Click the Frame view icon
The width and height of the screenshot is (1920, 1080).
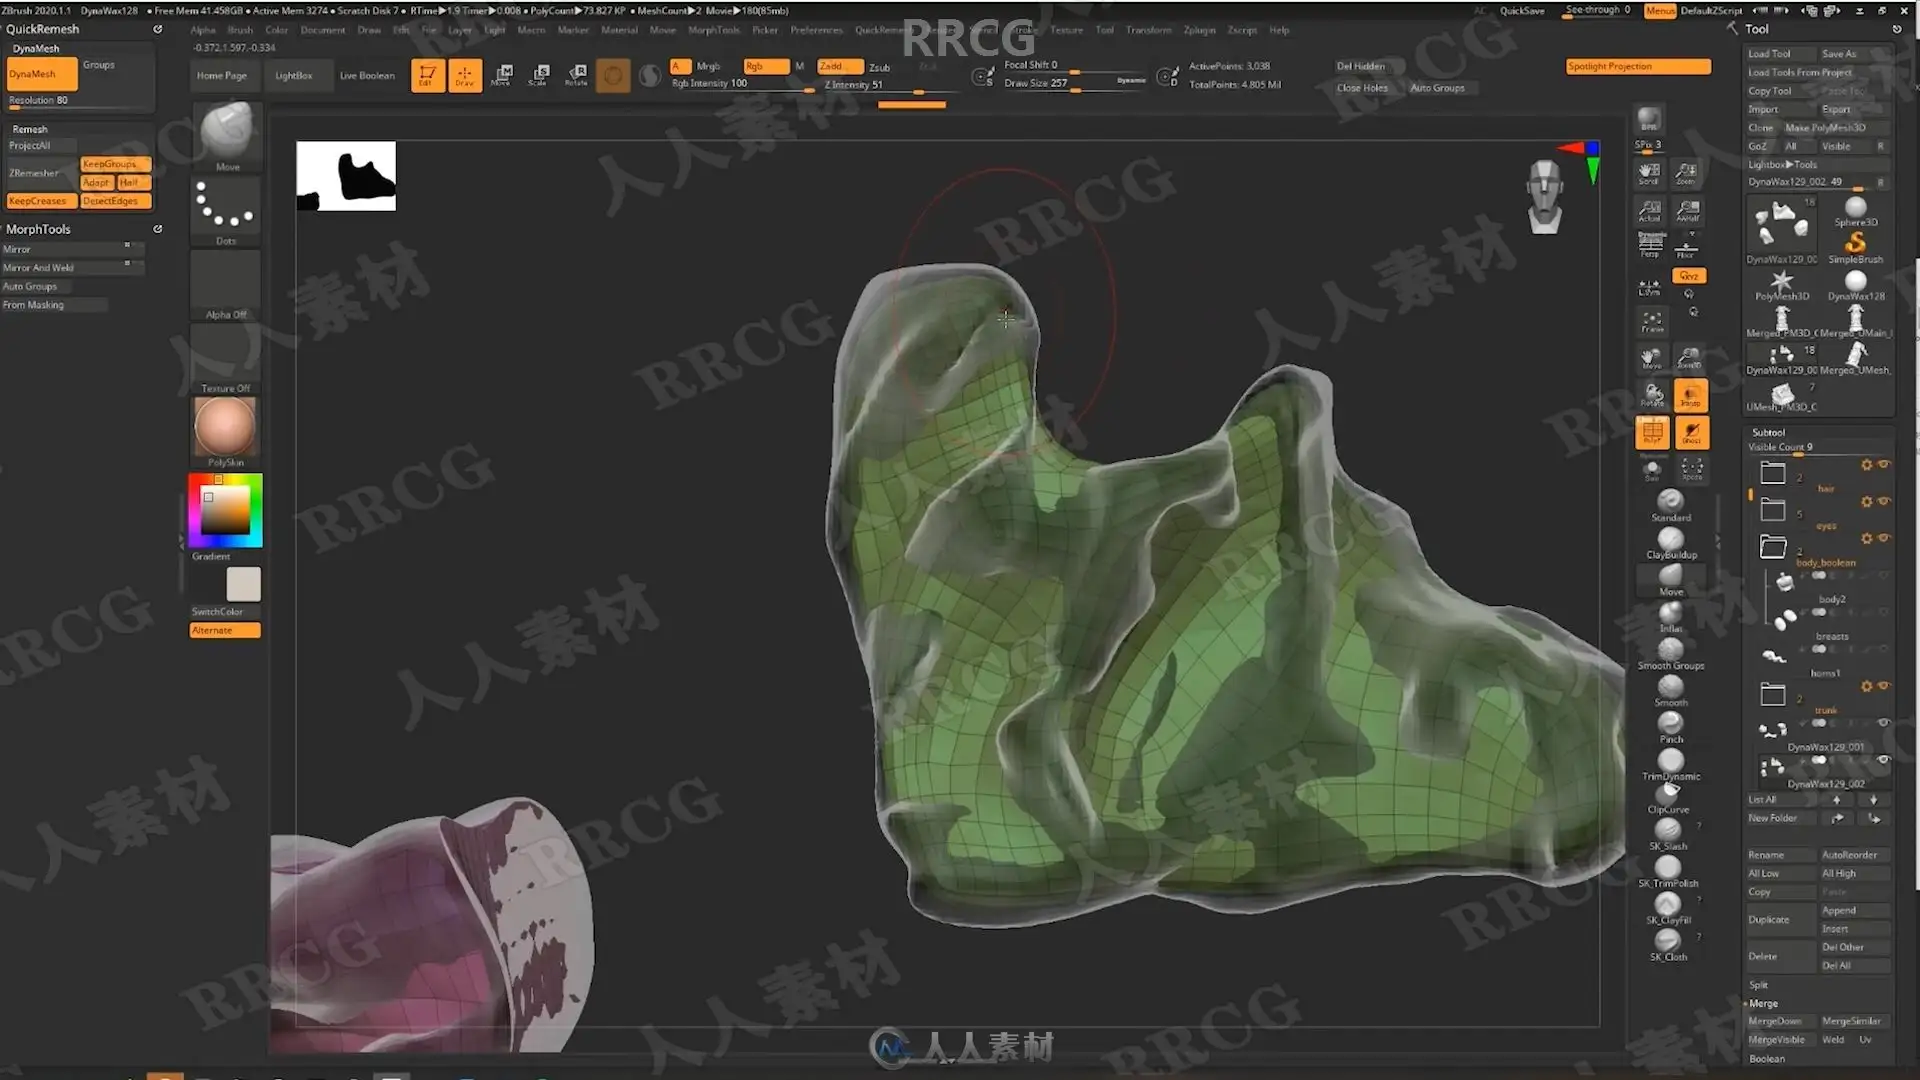[1652, 322]
